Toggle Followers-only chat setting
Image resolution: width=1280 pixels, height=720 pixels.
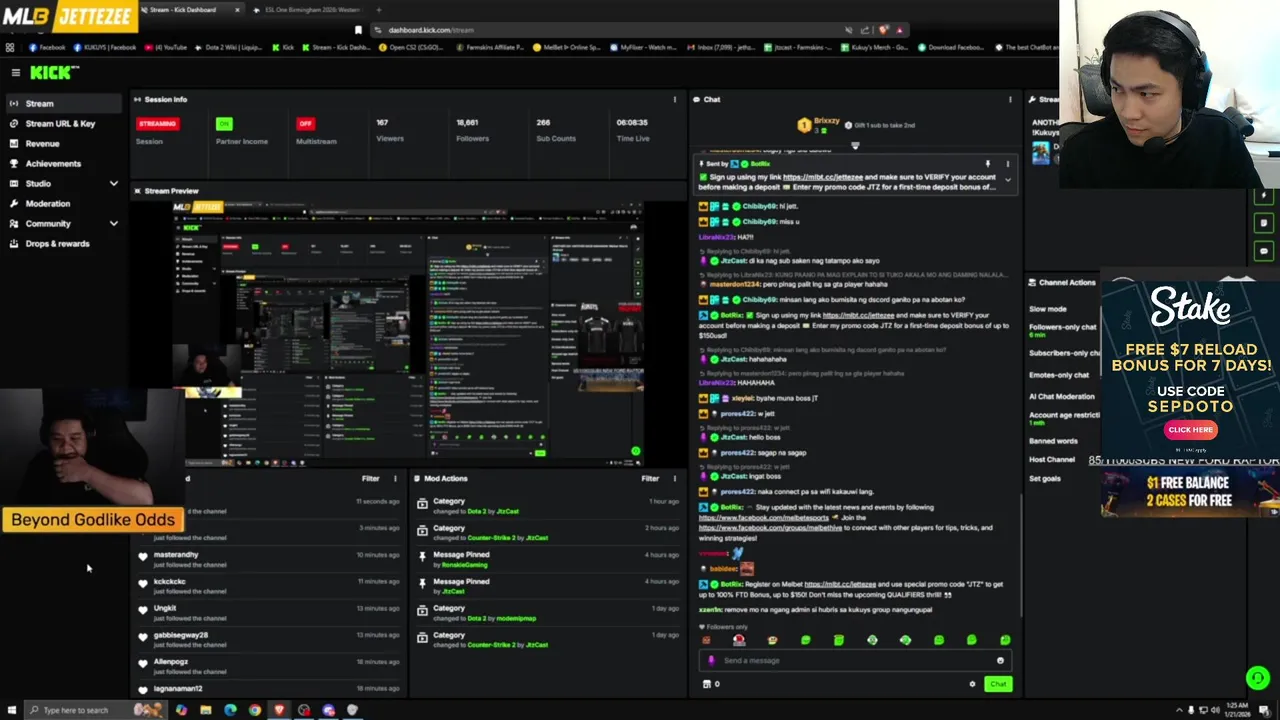1064,327
